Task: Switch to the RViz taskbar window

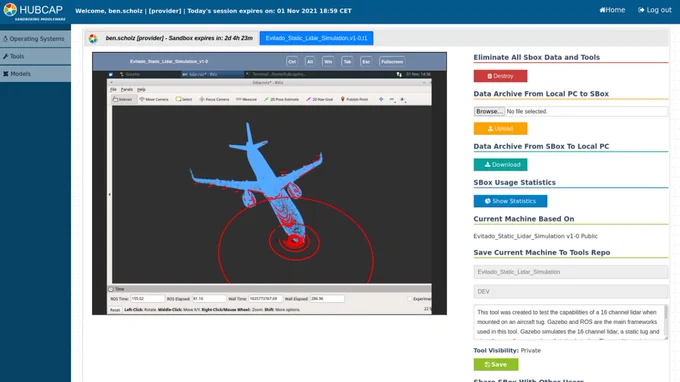Action: pos(212,74)
